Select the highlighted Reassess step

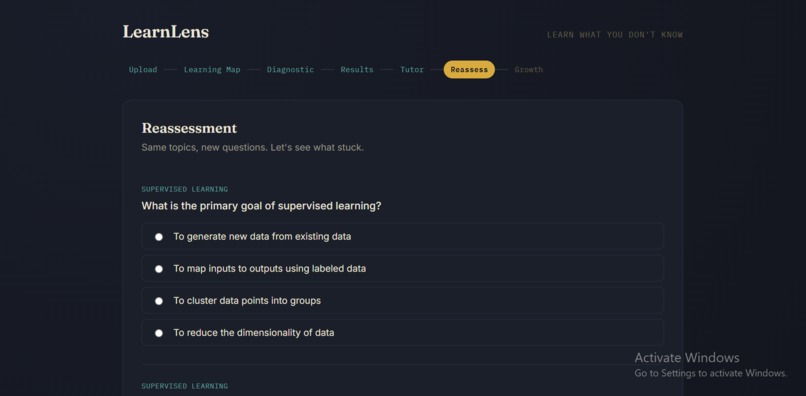(469, 69)
